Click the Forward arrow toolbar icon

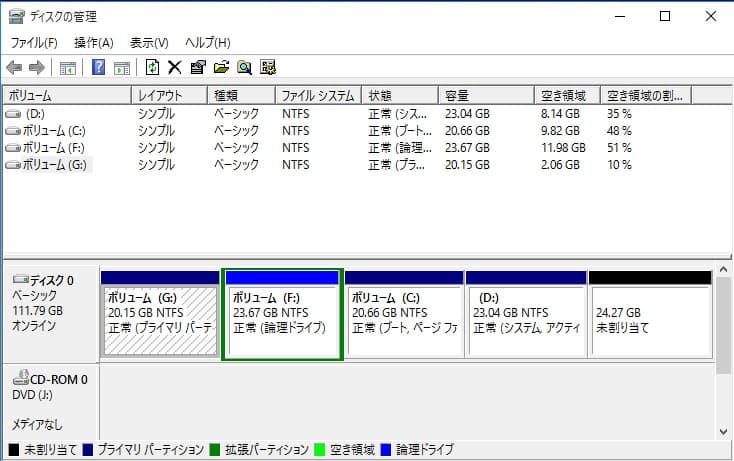37,68
